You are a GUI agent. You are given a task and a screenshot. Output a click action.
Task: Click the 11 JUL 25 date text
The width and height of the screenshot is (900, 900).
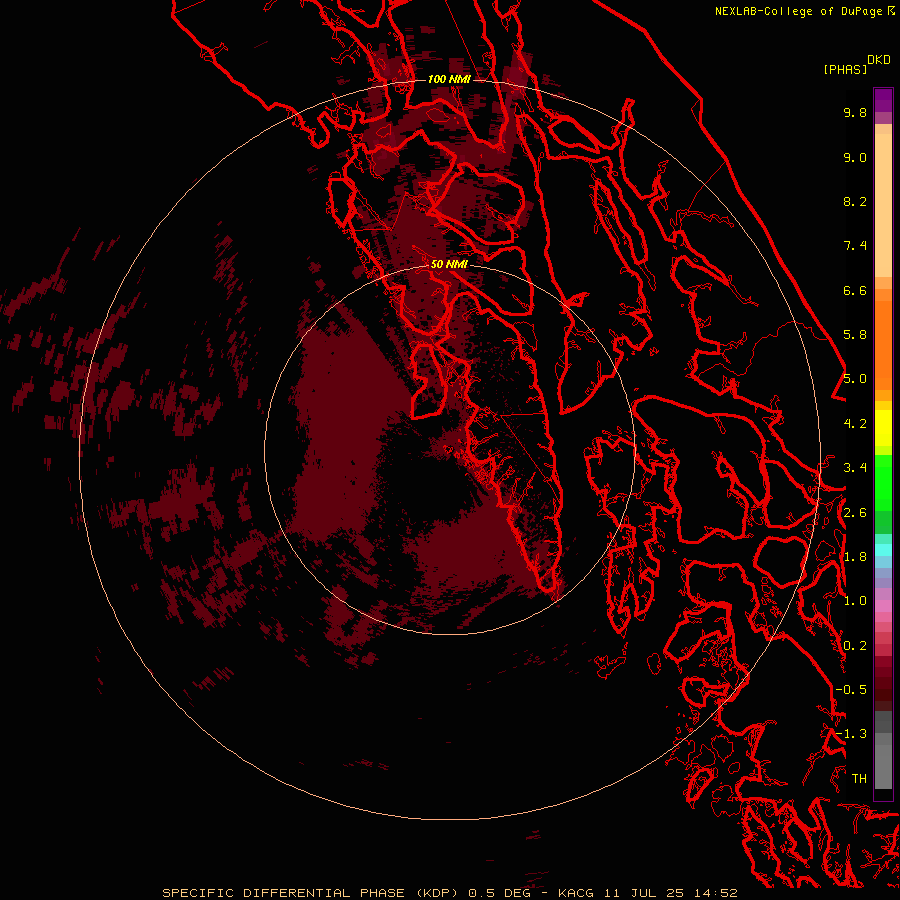642,893
